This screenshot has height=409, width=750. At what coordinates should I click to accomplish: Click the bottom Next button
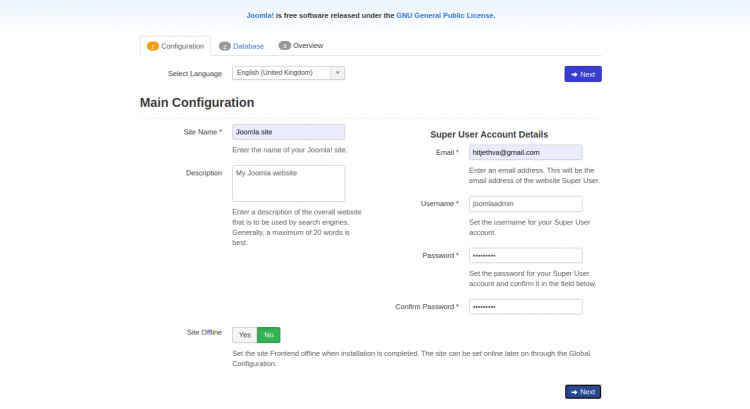pyautogui.click(x=583, y=392)
